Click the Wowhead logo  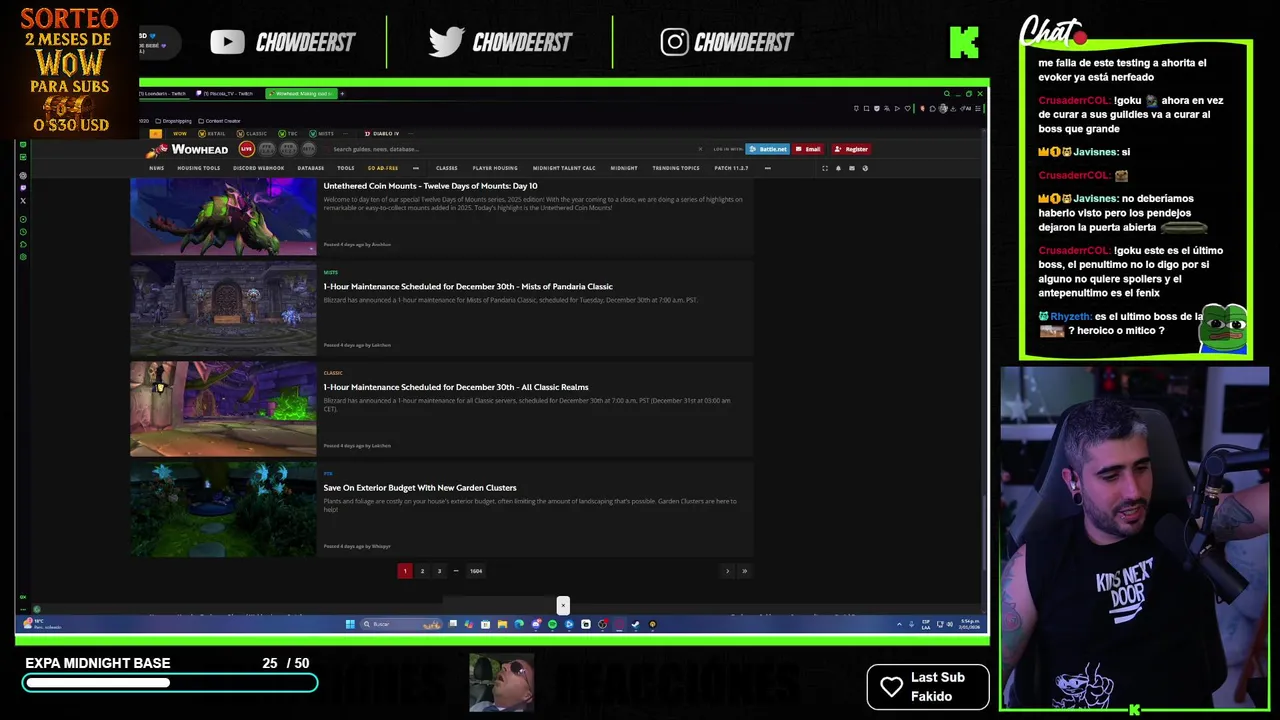188,150
